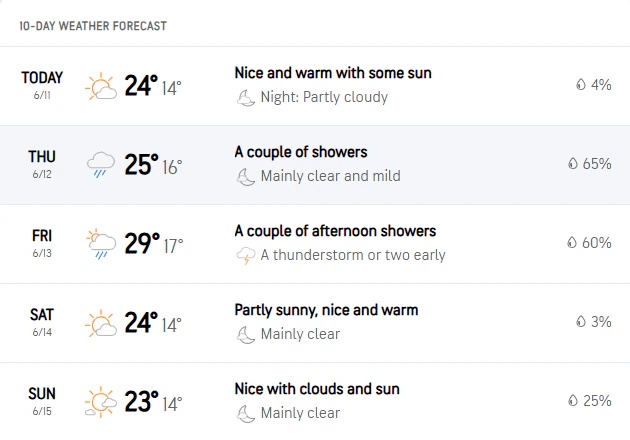Image resolution: width=630 pixels, height=440 pixels.
Task: Select the SUN 6/15 day label
Action: point(42,401)
